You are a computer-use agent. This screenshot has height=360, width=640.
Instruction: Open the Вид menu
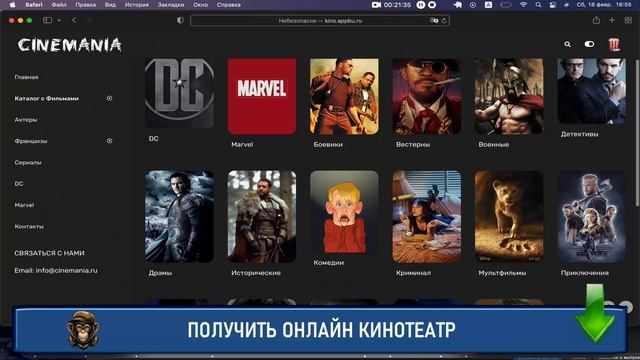click(110, 5)
